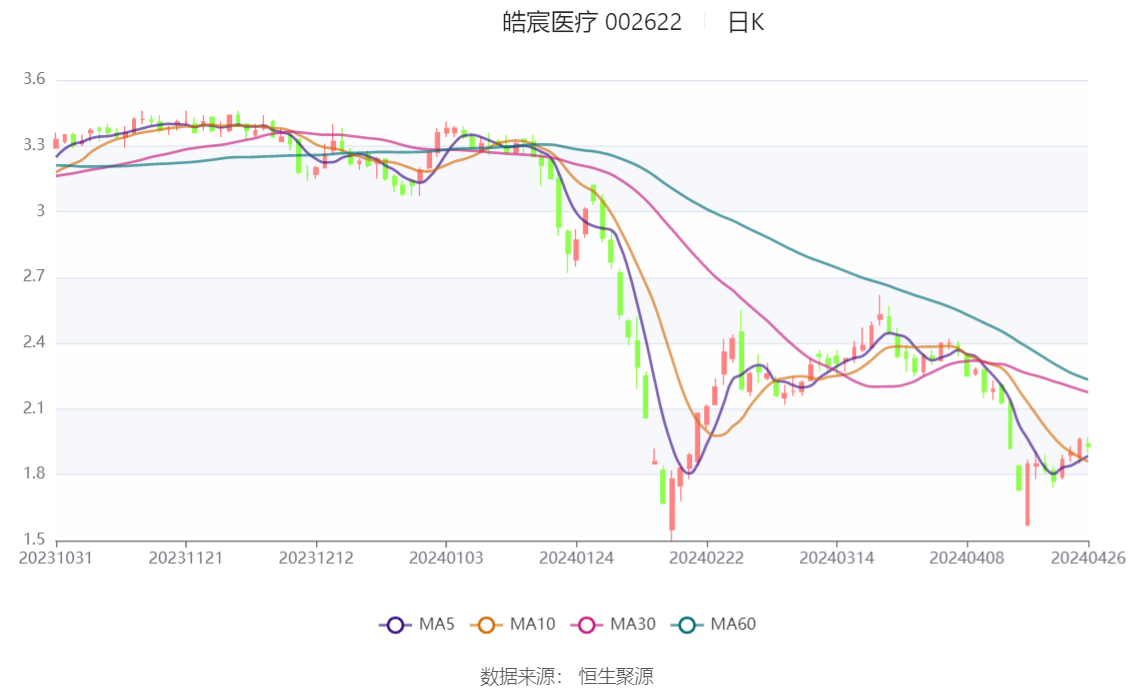Image resolution: width=1134 pixels, height=689 pixels.
Task: Click the x-axis date 20231212
Action: pos(316,558)
